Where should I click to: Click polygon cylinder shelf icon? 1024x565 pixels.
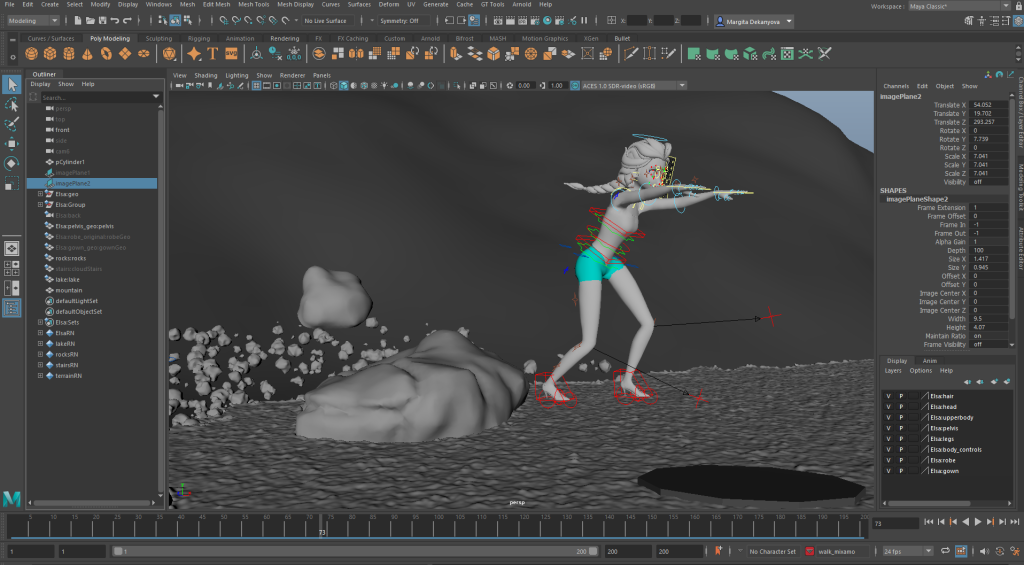pos(69,54)
